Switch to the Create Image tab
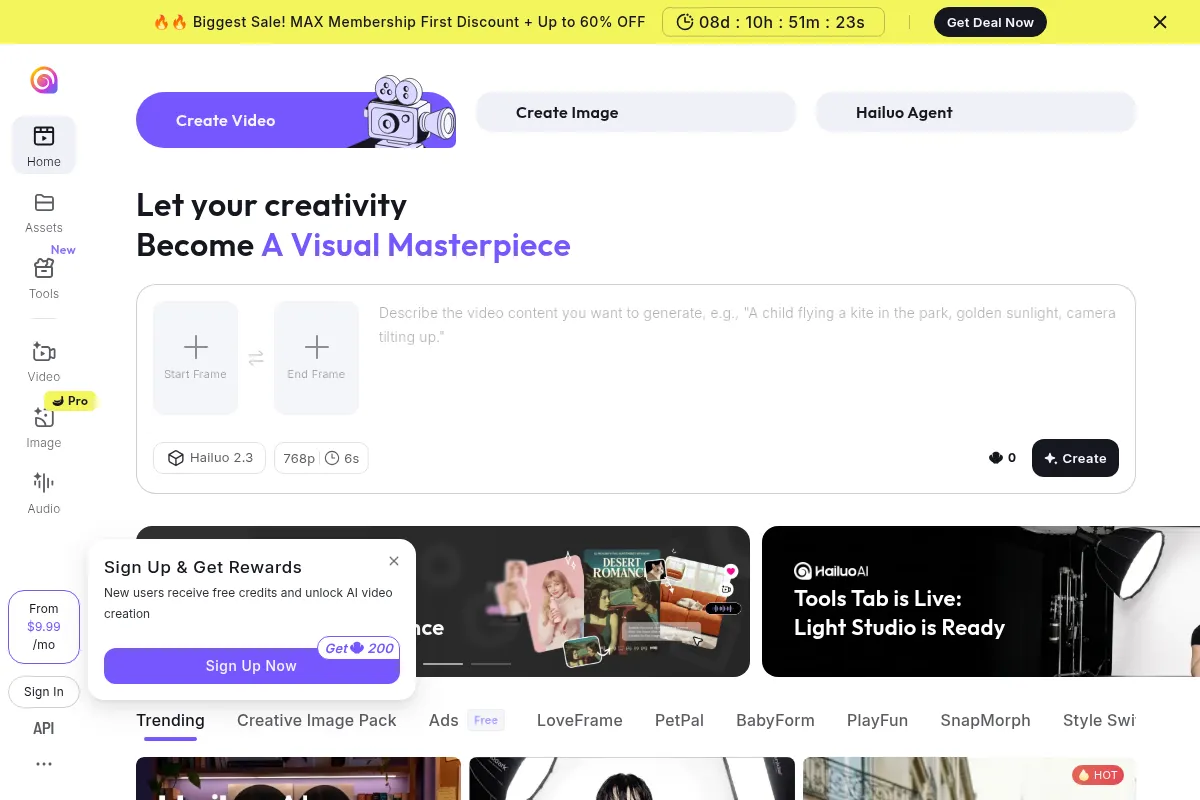This screenshot has height=800, width=1200. [636, 113]
